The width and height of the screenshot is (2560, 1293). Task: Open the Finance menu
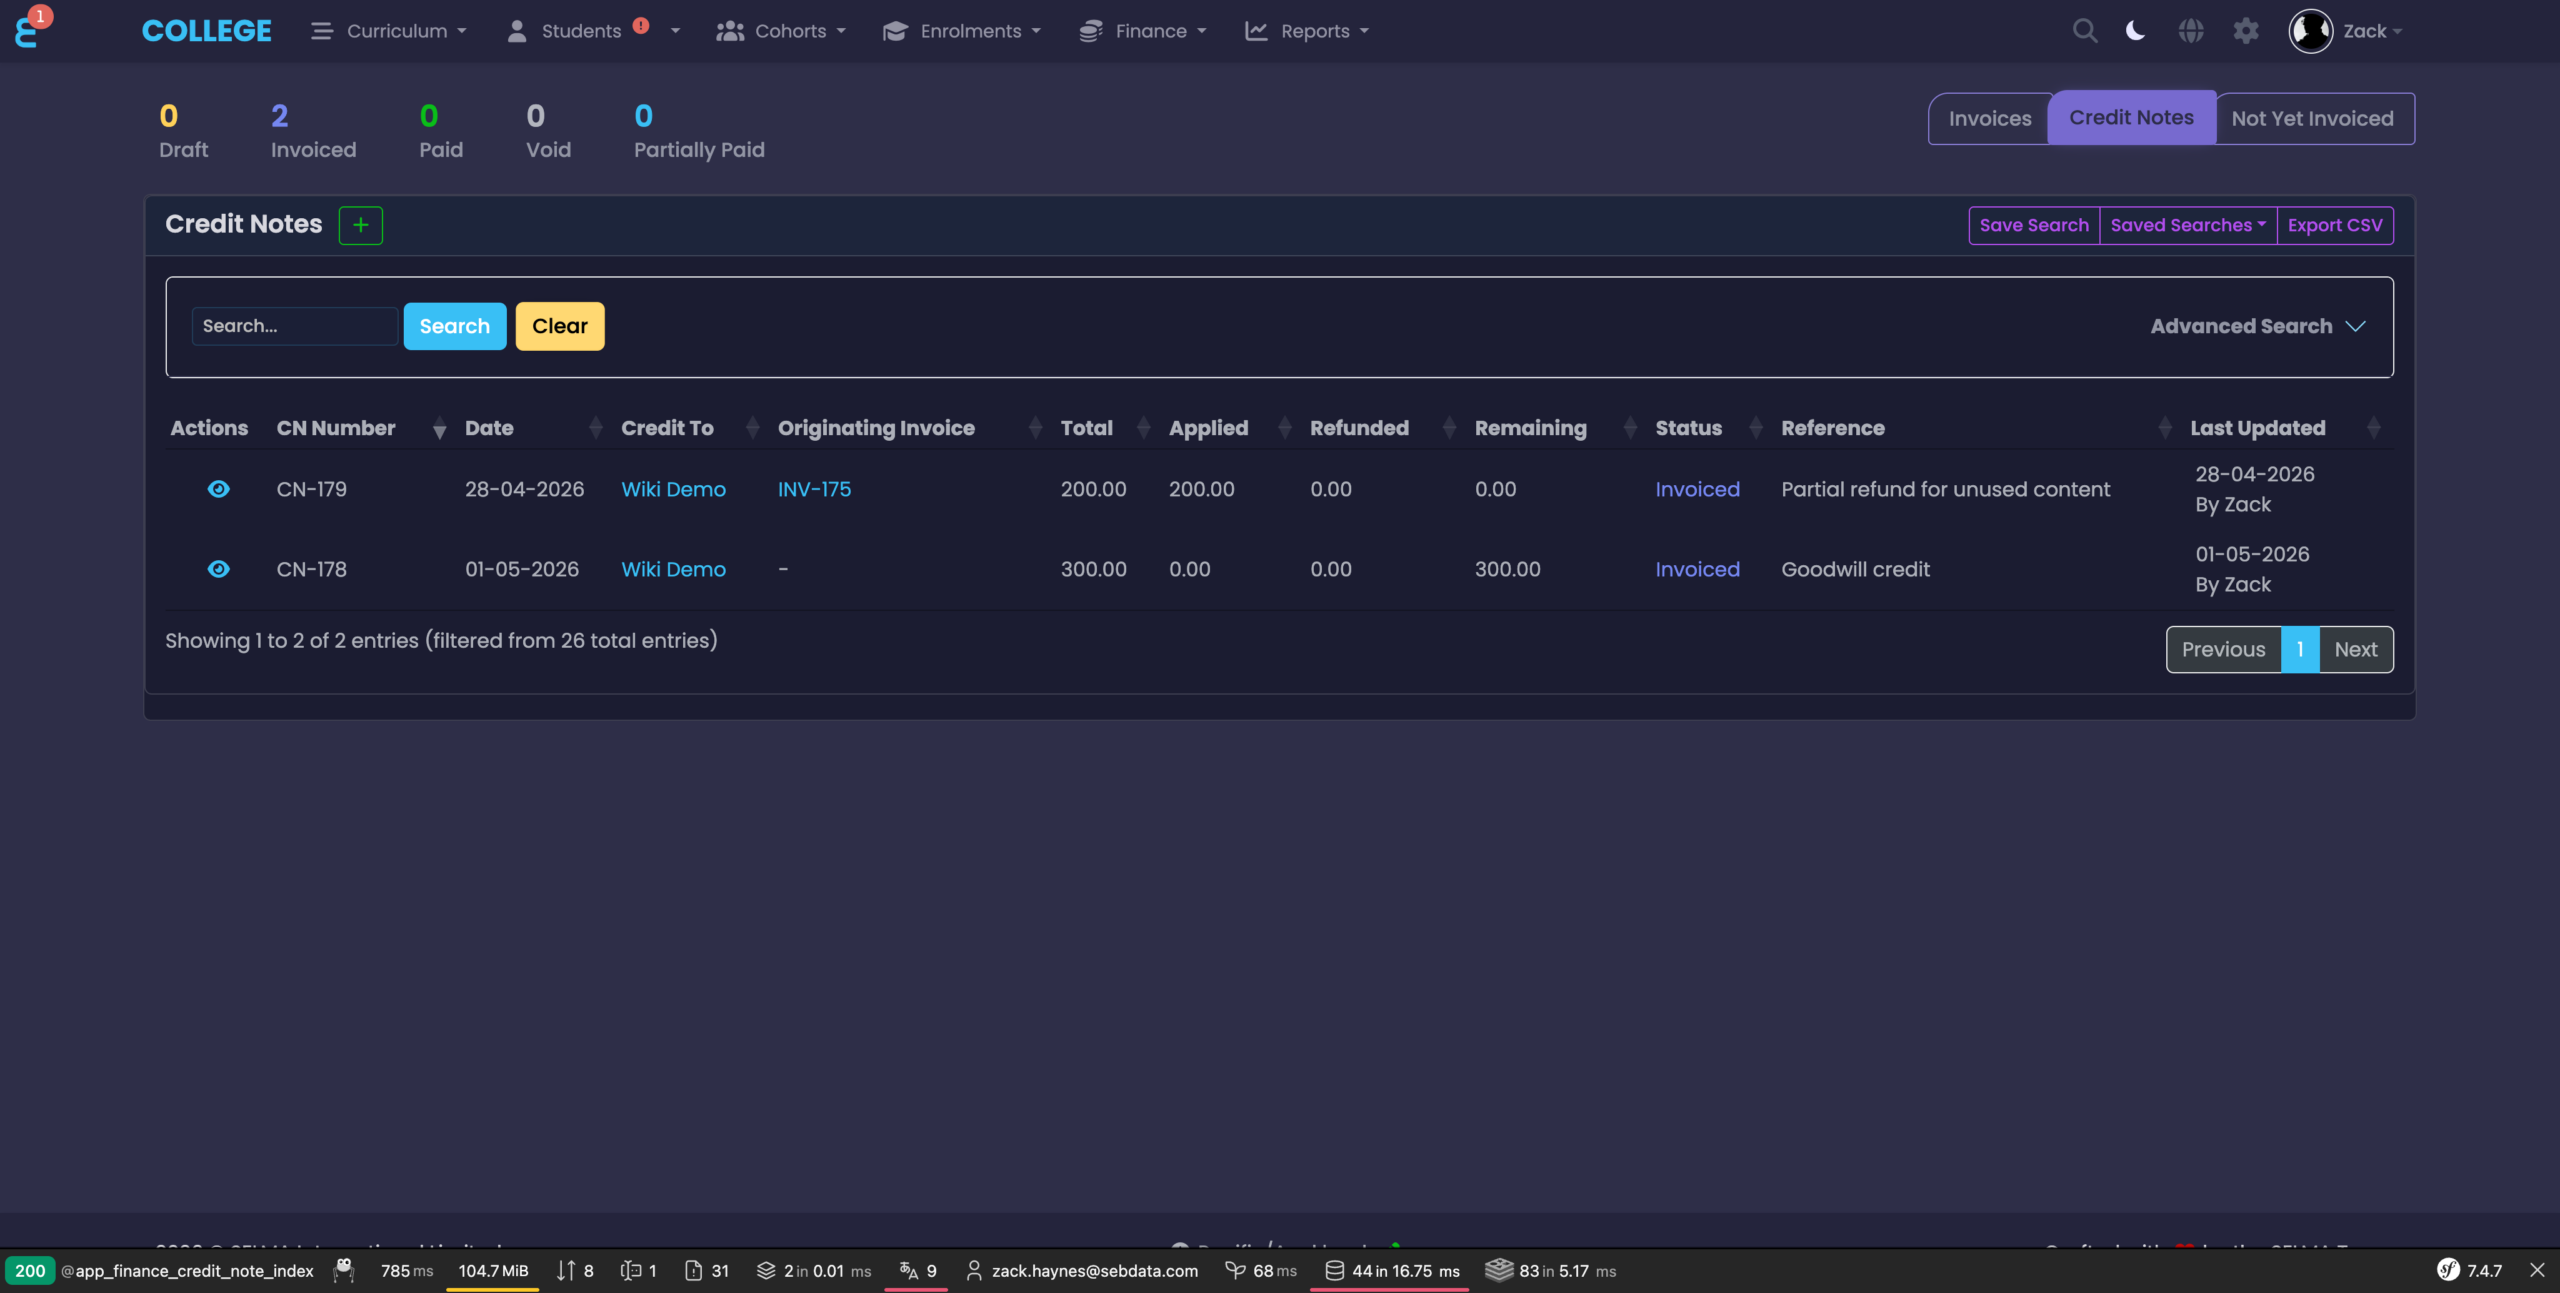pyautogui.click(x=1143, y=31)
